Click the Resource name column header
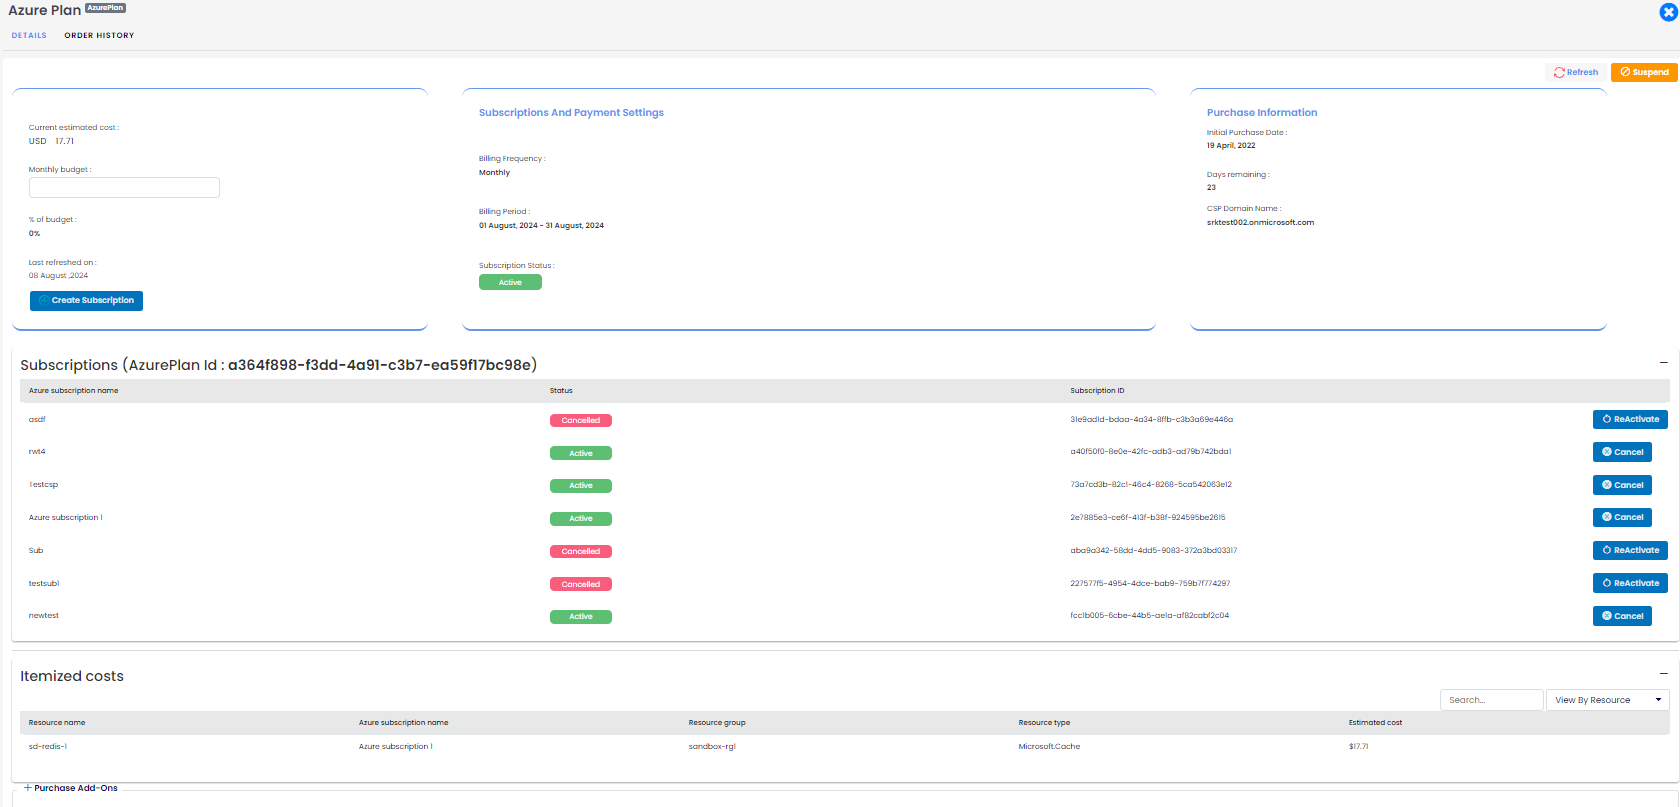The image size is (1680, 807). (57, 722)
